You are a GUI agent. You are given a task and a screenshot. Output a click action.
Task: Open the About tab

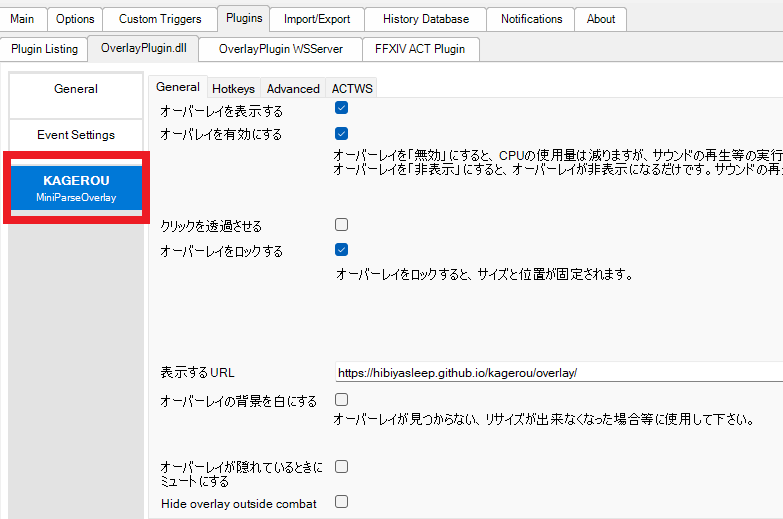tap(601, 18)
